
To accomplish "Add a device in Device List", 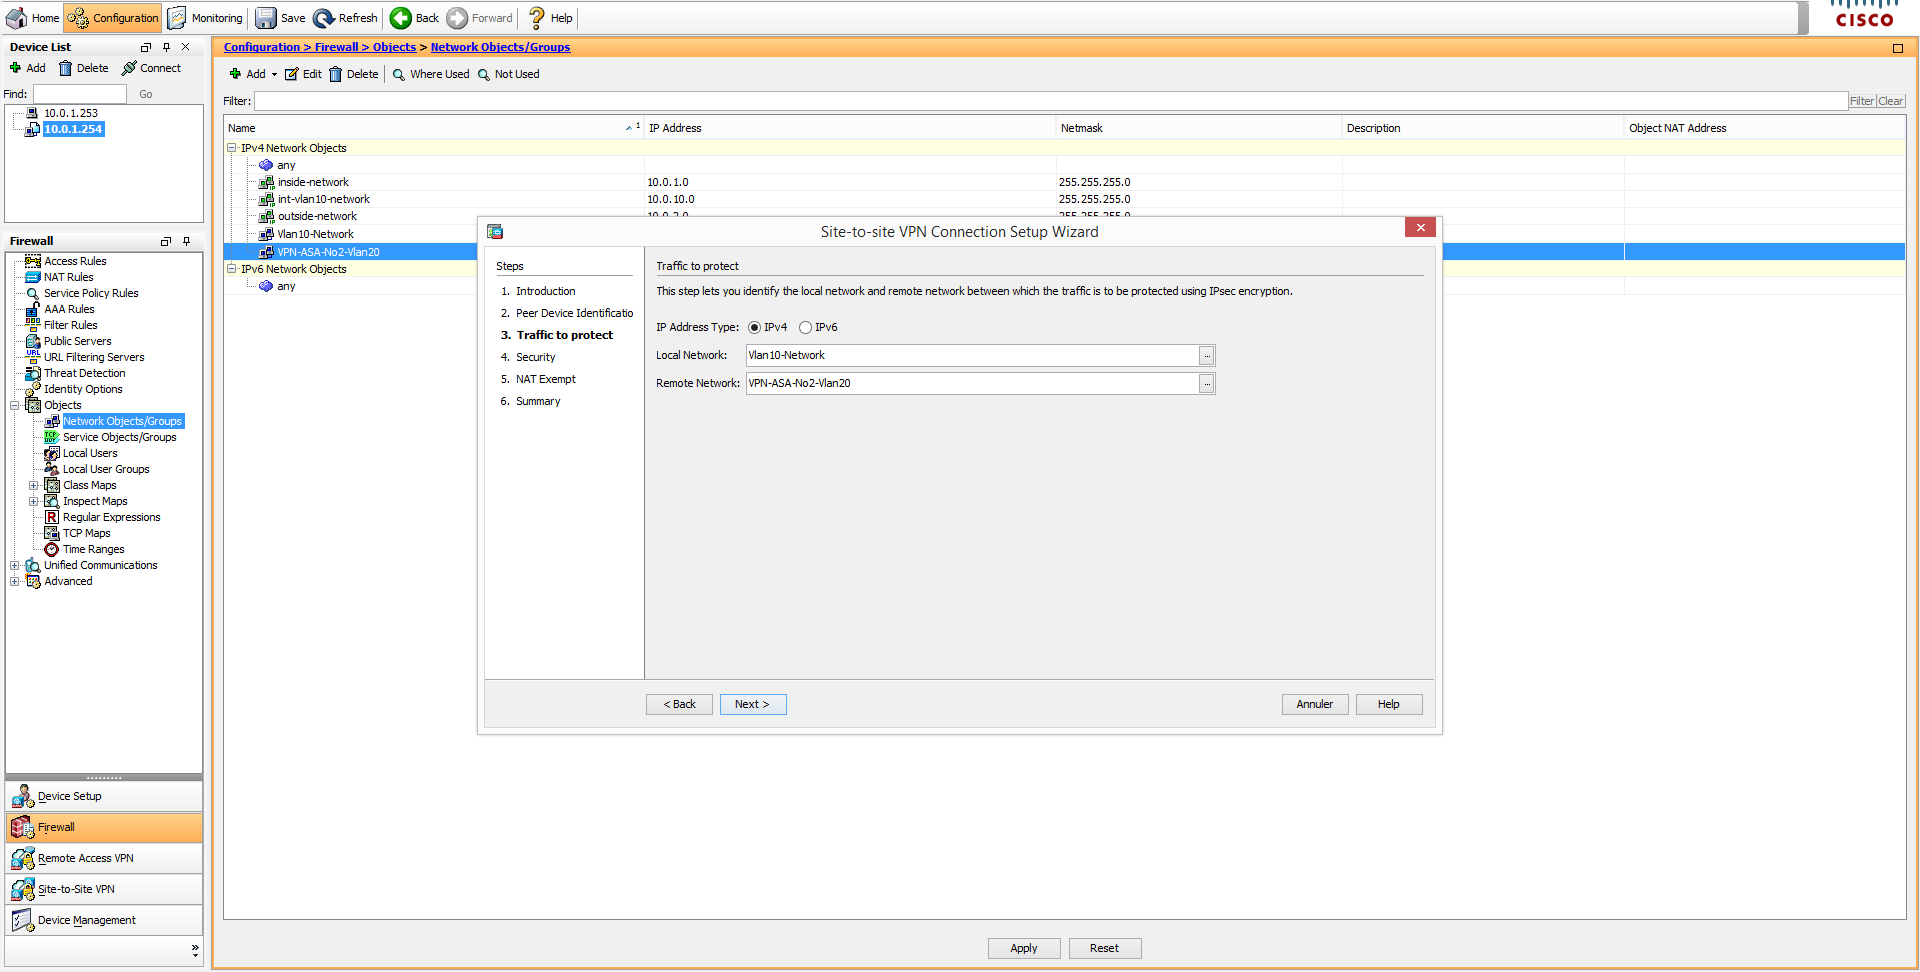I will point(28,68).
